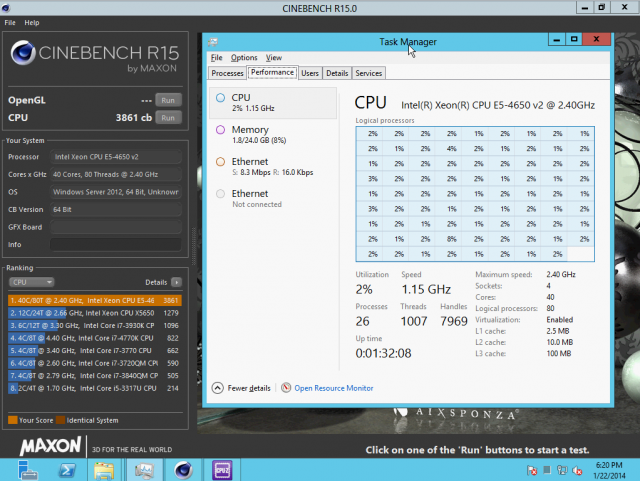Viewport: 640px width, 481px height.
Task: Select the Not connected Ethernet item
Action: [273, 198]
